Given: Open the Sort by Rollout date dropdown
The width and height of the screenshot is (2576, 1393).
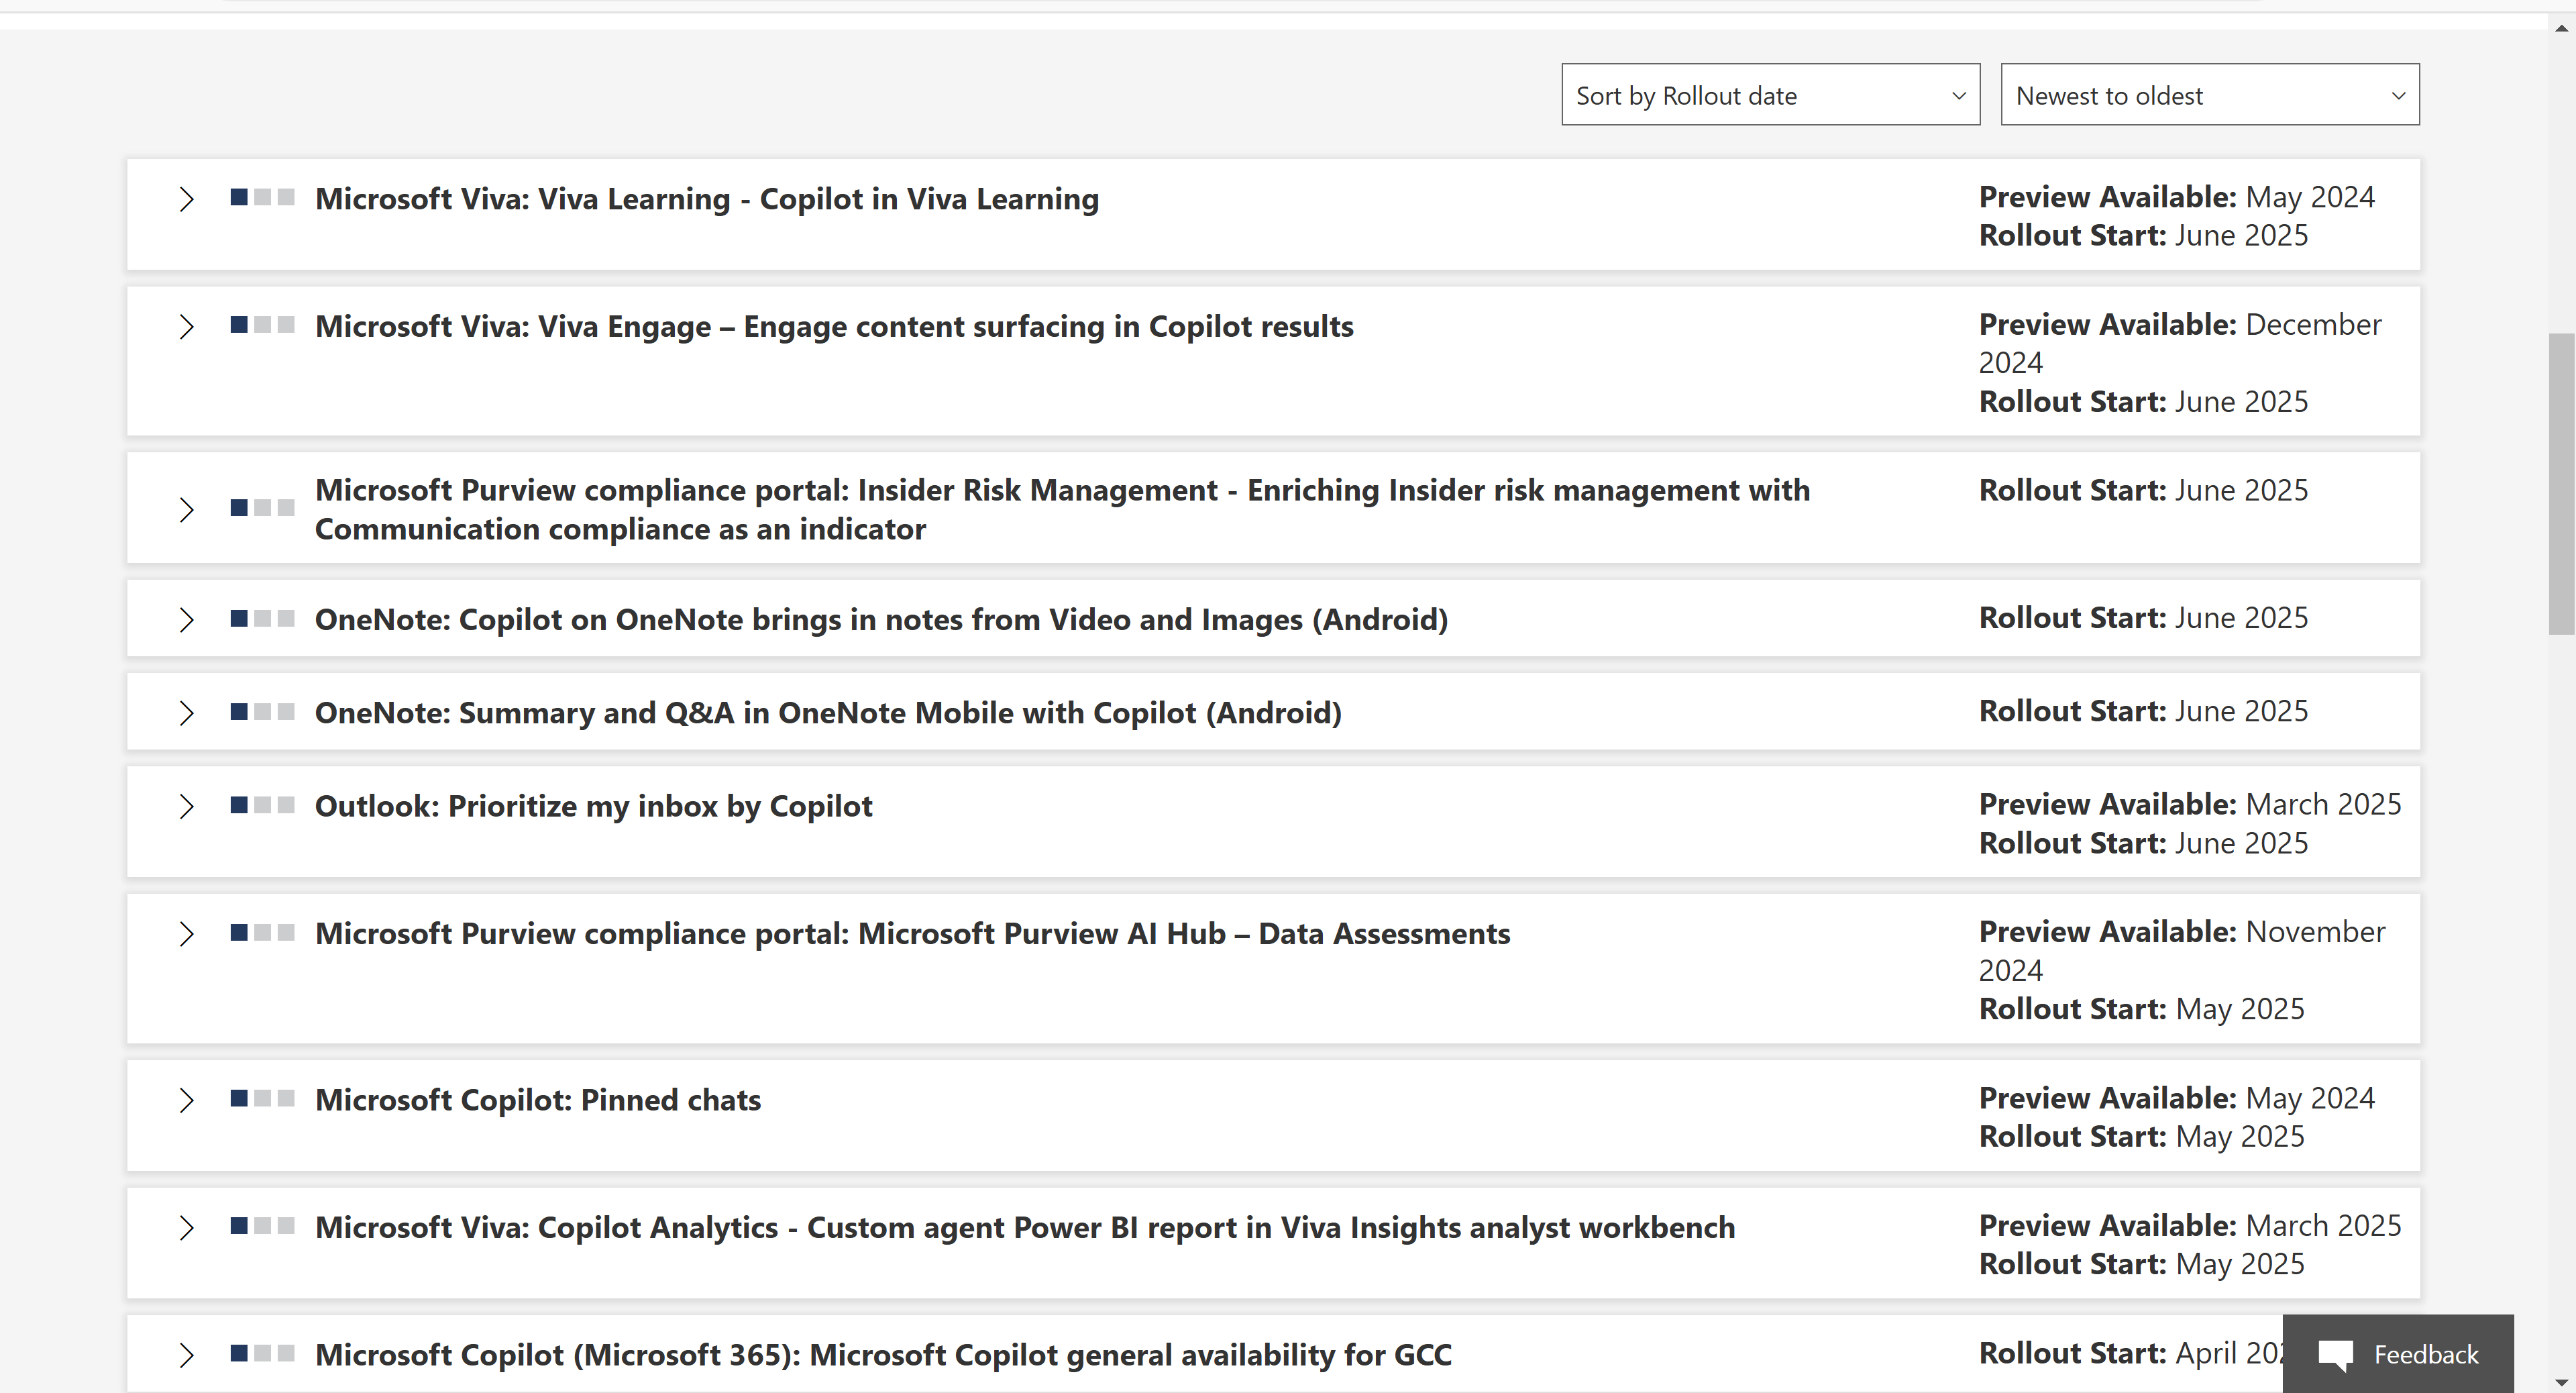Looking at the screenshot, I should pyautogui.click(x=1769, y=95).
